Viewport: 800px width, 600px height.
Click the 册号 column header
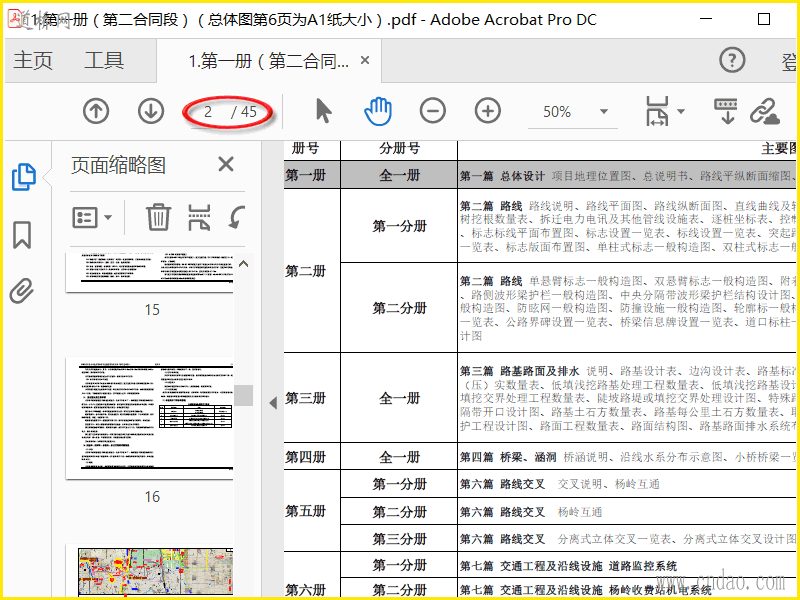tap(305, 148)
